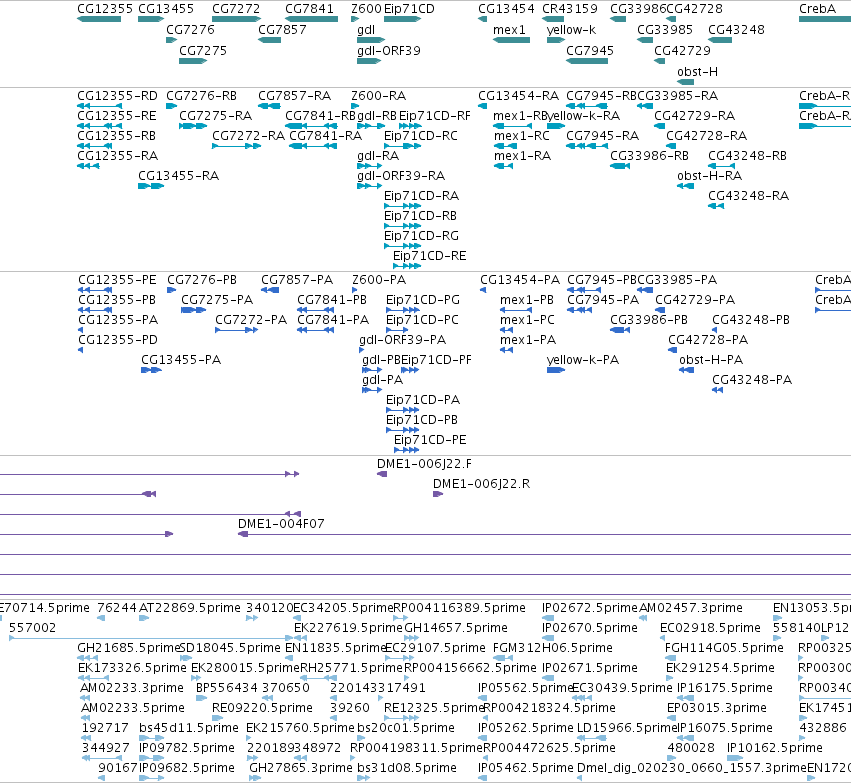Click transcript CG43248-RA
Screen dimensions: 851x783
click(748, 196)
